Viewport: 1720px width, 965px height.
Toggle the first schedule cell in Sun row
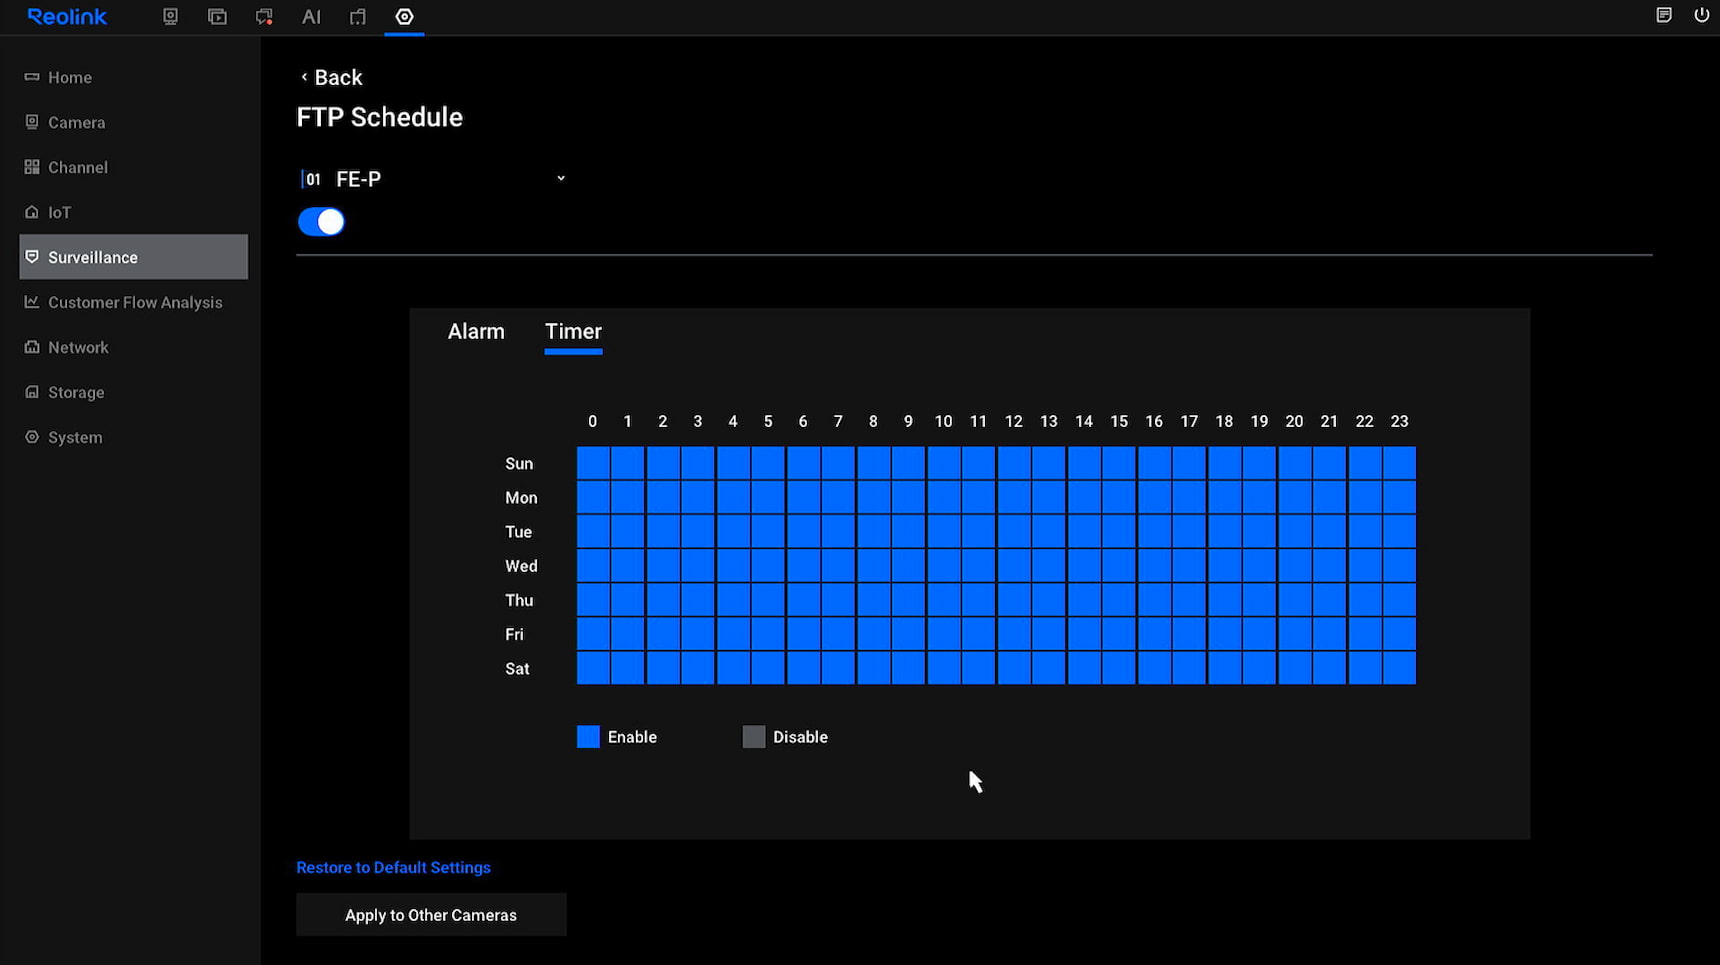pos(593,463)
